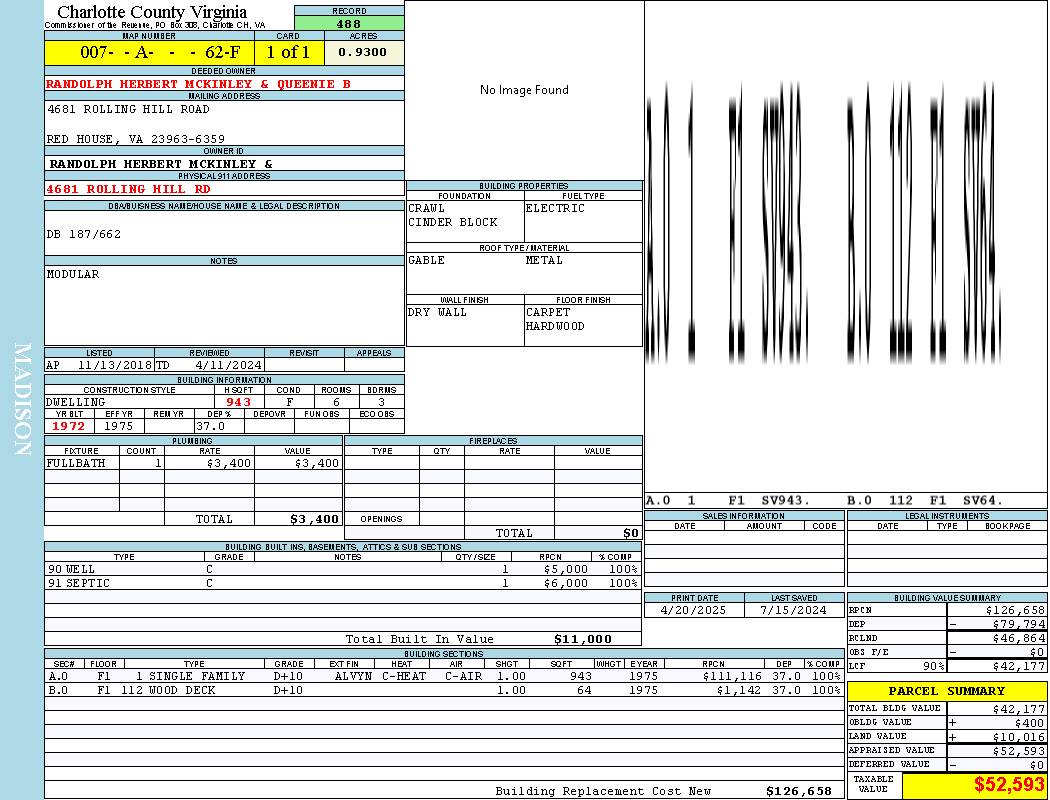Select the Charlotte County Virginia title
This screenshot has height=800, width=1050.
pyautogui.click(x=152, y=11)
